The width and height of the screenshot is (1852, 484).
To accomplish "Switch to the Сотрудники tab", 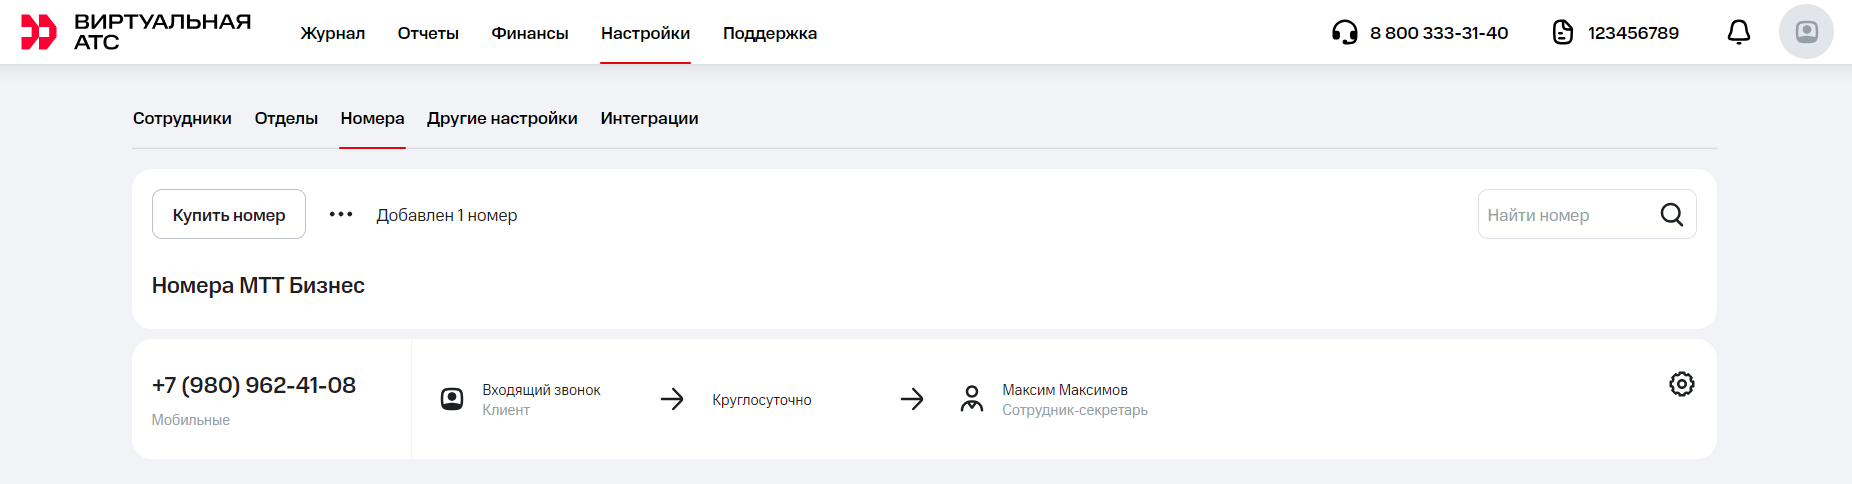I will [x=182, y=118].
